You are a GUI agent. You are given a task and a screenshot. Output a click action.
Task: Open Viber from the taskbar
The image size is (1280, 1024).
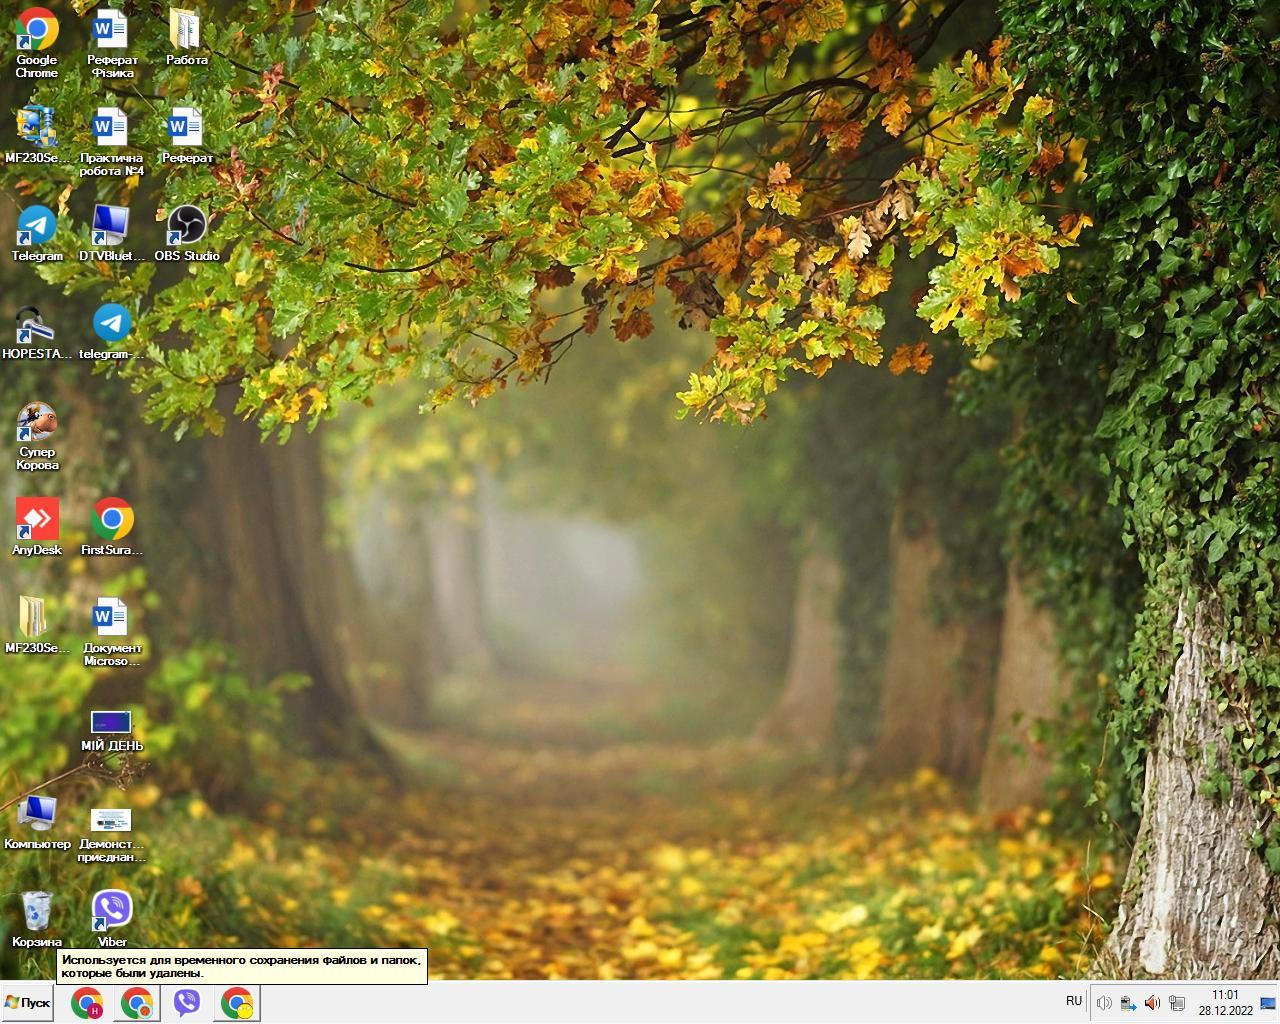tap(187, 1003)
